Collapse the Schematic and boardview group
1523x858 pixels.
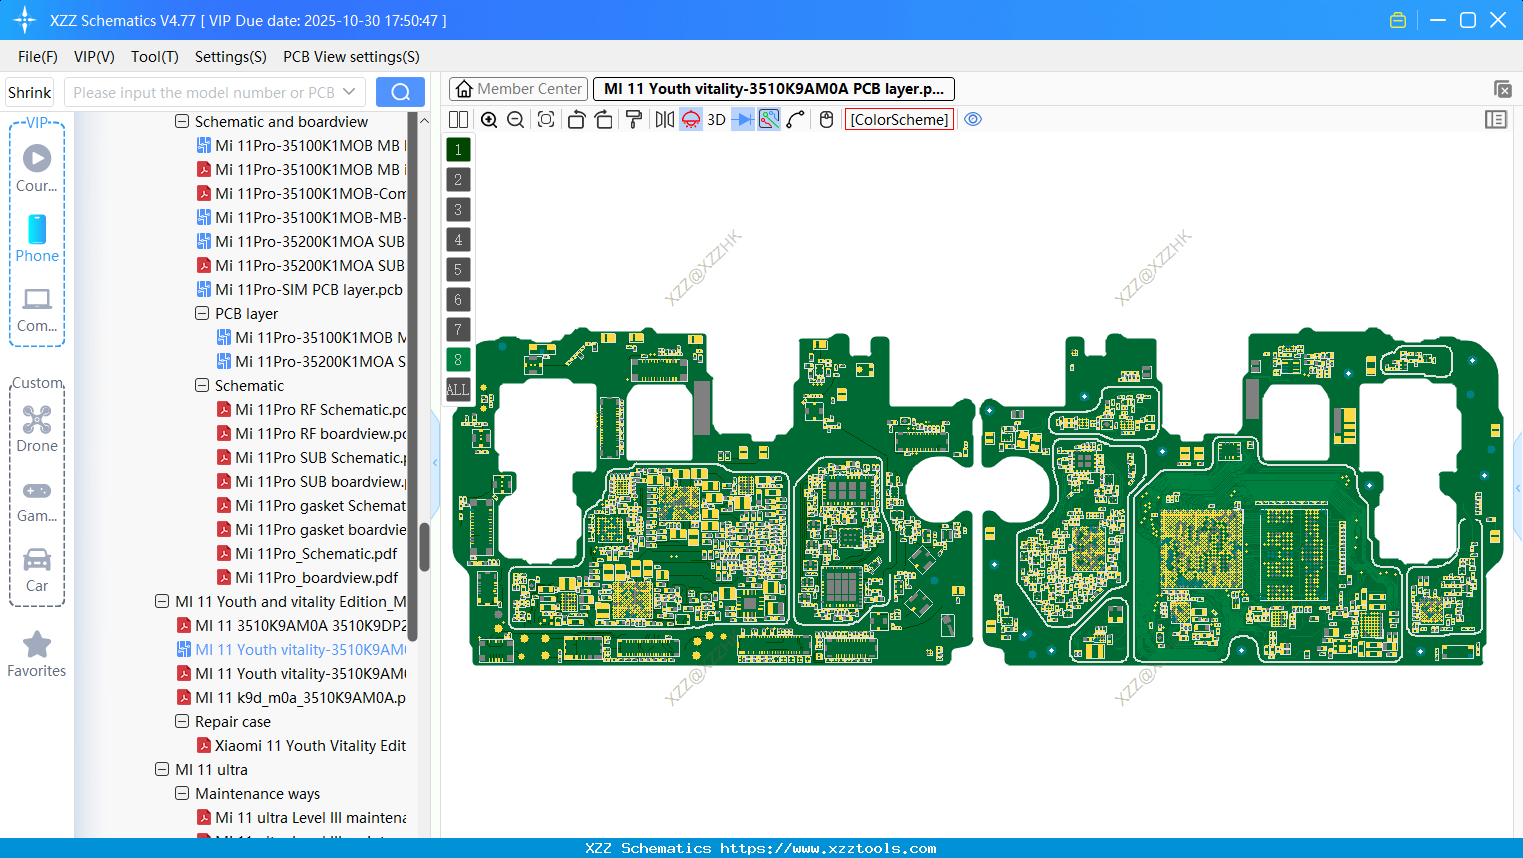point(182,121)
